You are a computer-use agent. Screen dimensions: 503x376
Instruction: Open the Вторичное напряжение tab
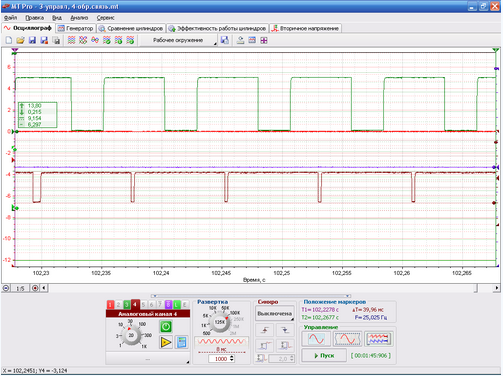(306, 28)
